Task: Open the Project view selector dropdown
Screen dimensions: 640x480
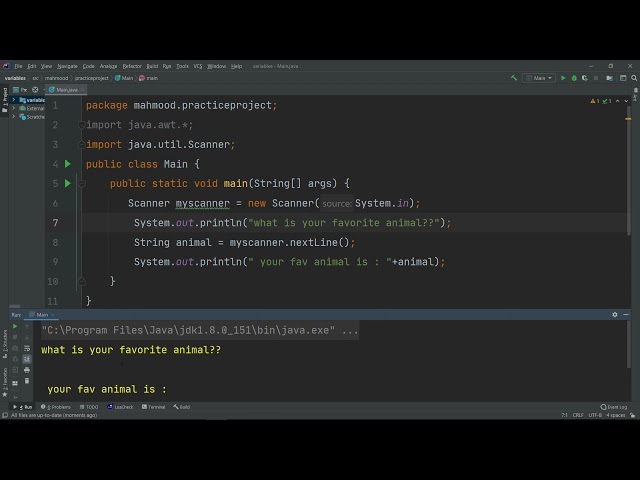Action: (x=20, y=90)
